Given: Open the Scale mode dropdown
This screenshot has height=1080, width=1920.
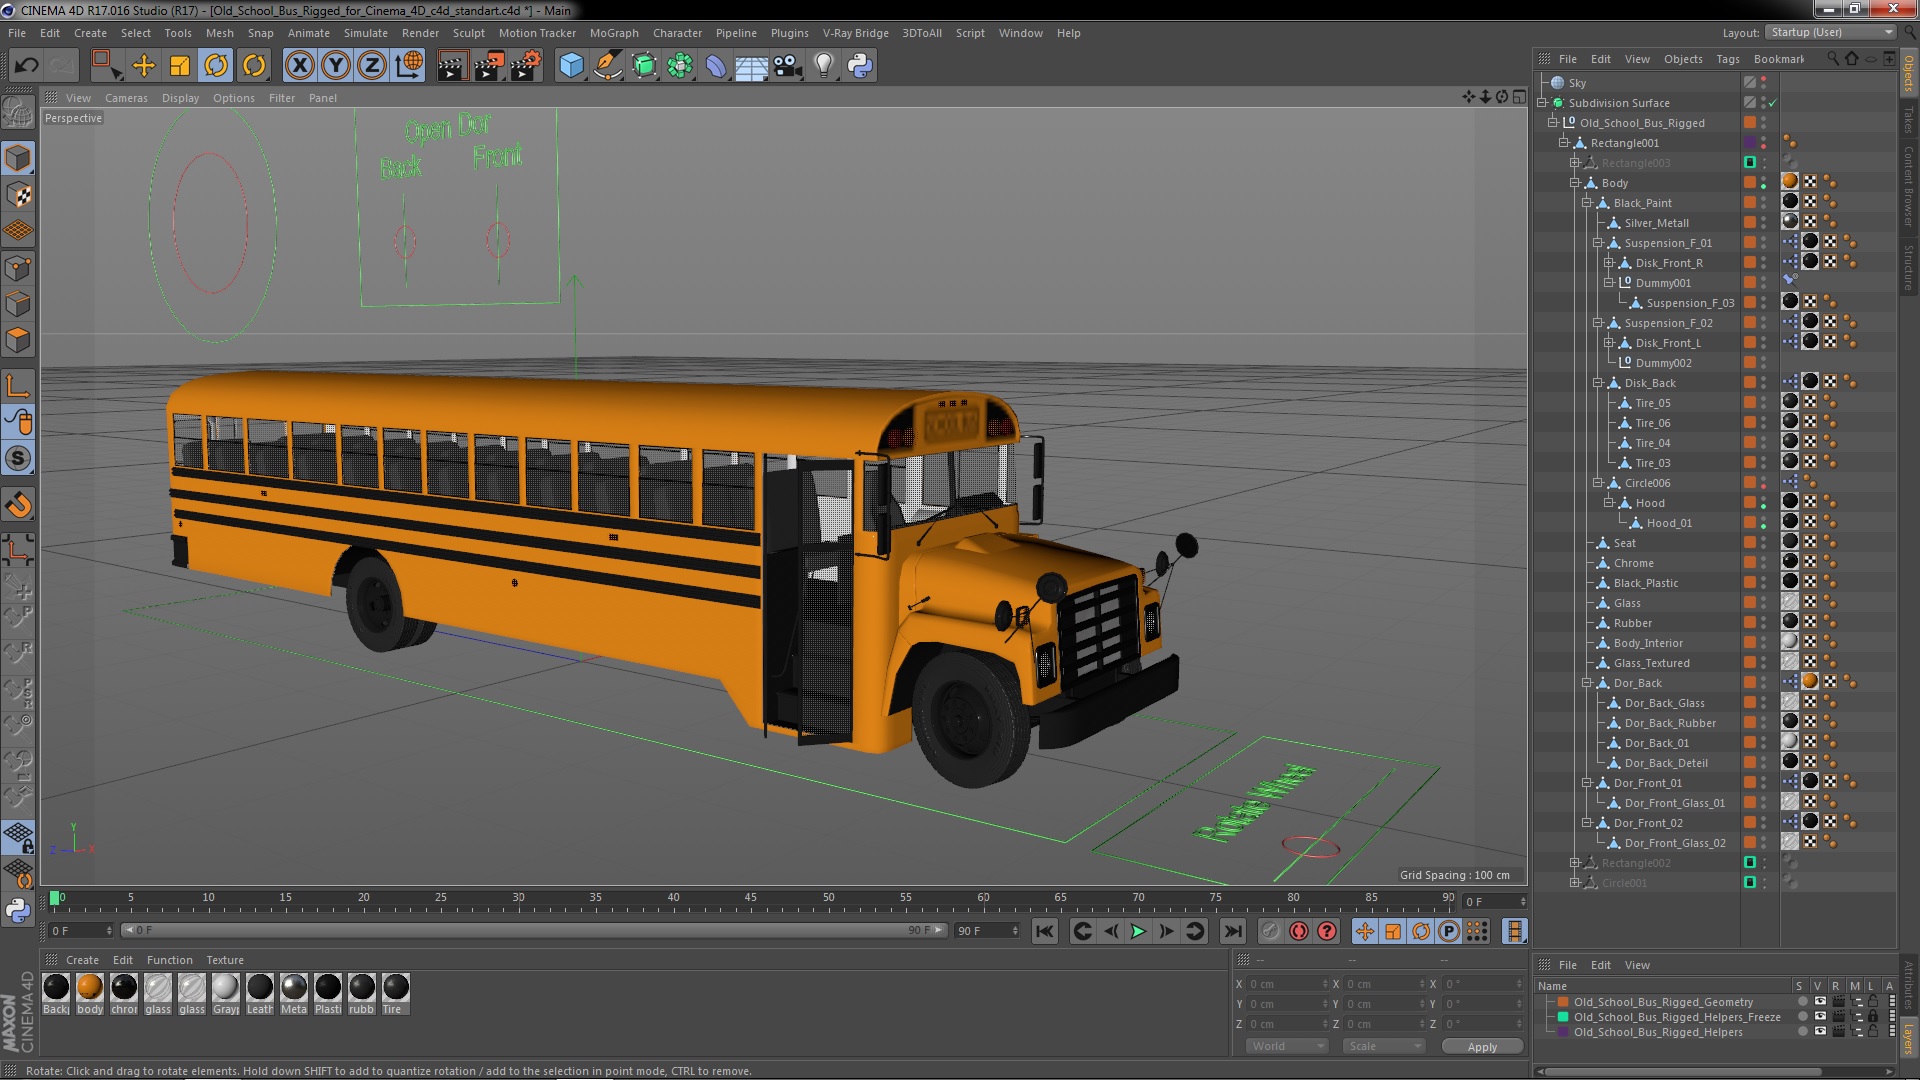Looking at the screenshot, I should [1384, 1046].
